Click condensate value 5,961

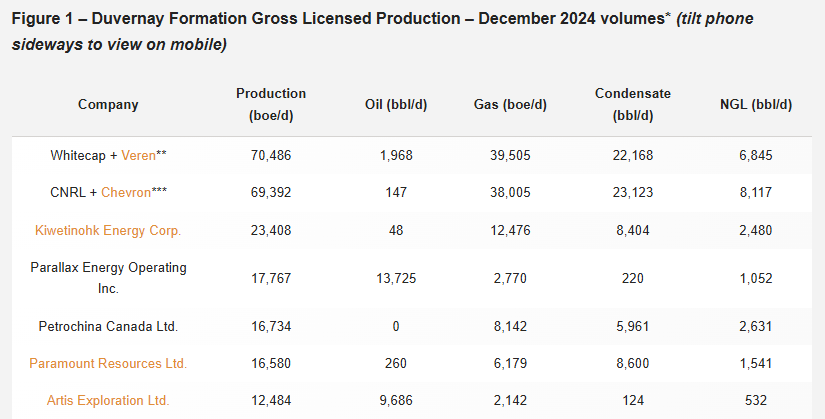coord(633,326)
